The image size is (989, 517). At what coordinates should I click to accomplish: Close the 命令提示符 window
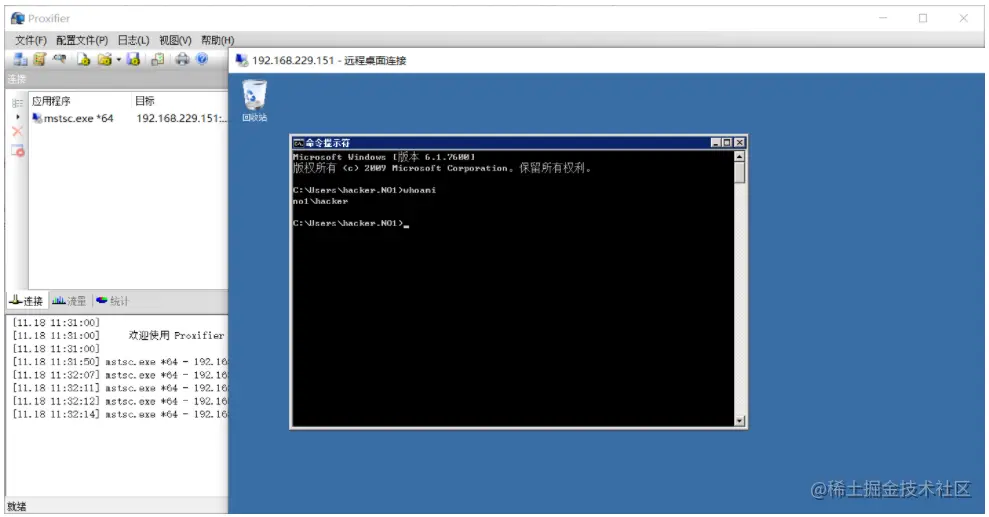(740, 143)
